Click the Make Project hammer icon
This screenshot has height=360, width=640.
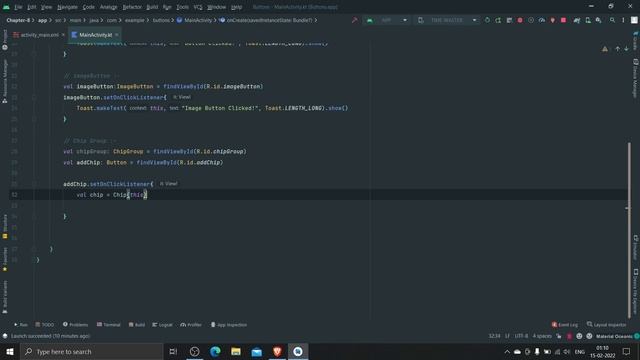click(x=354, y=20)
